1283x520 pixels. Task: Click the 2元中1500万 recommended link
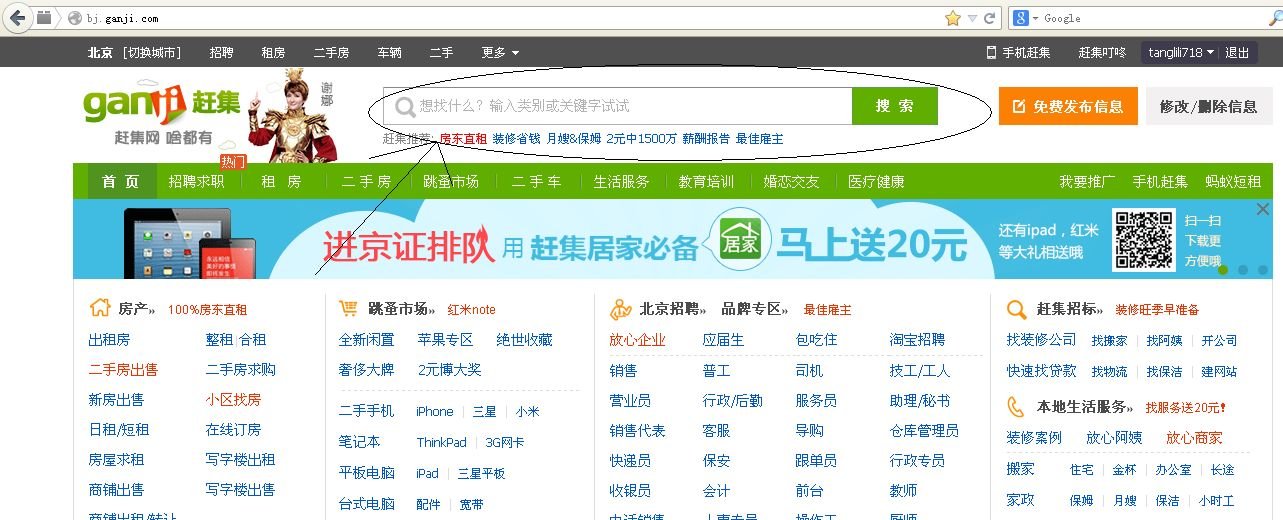pos(642,139)
